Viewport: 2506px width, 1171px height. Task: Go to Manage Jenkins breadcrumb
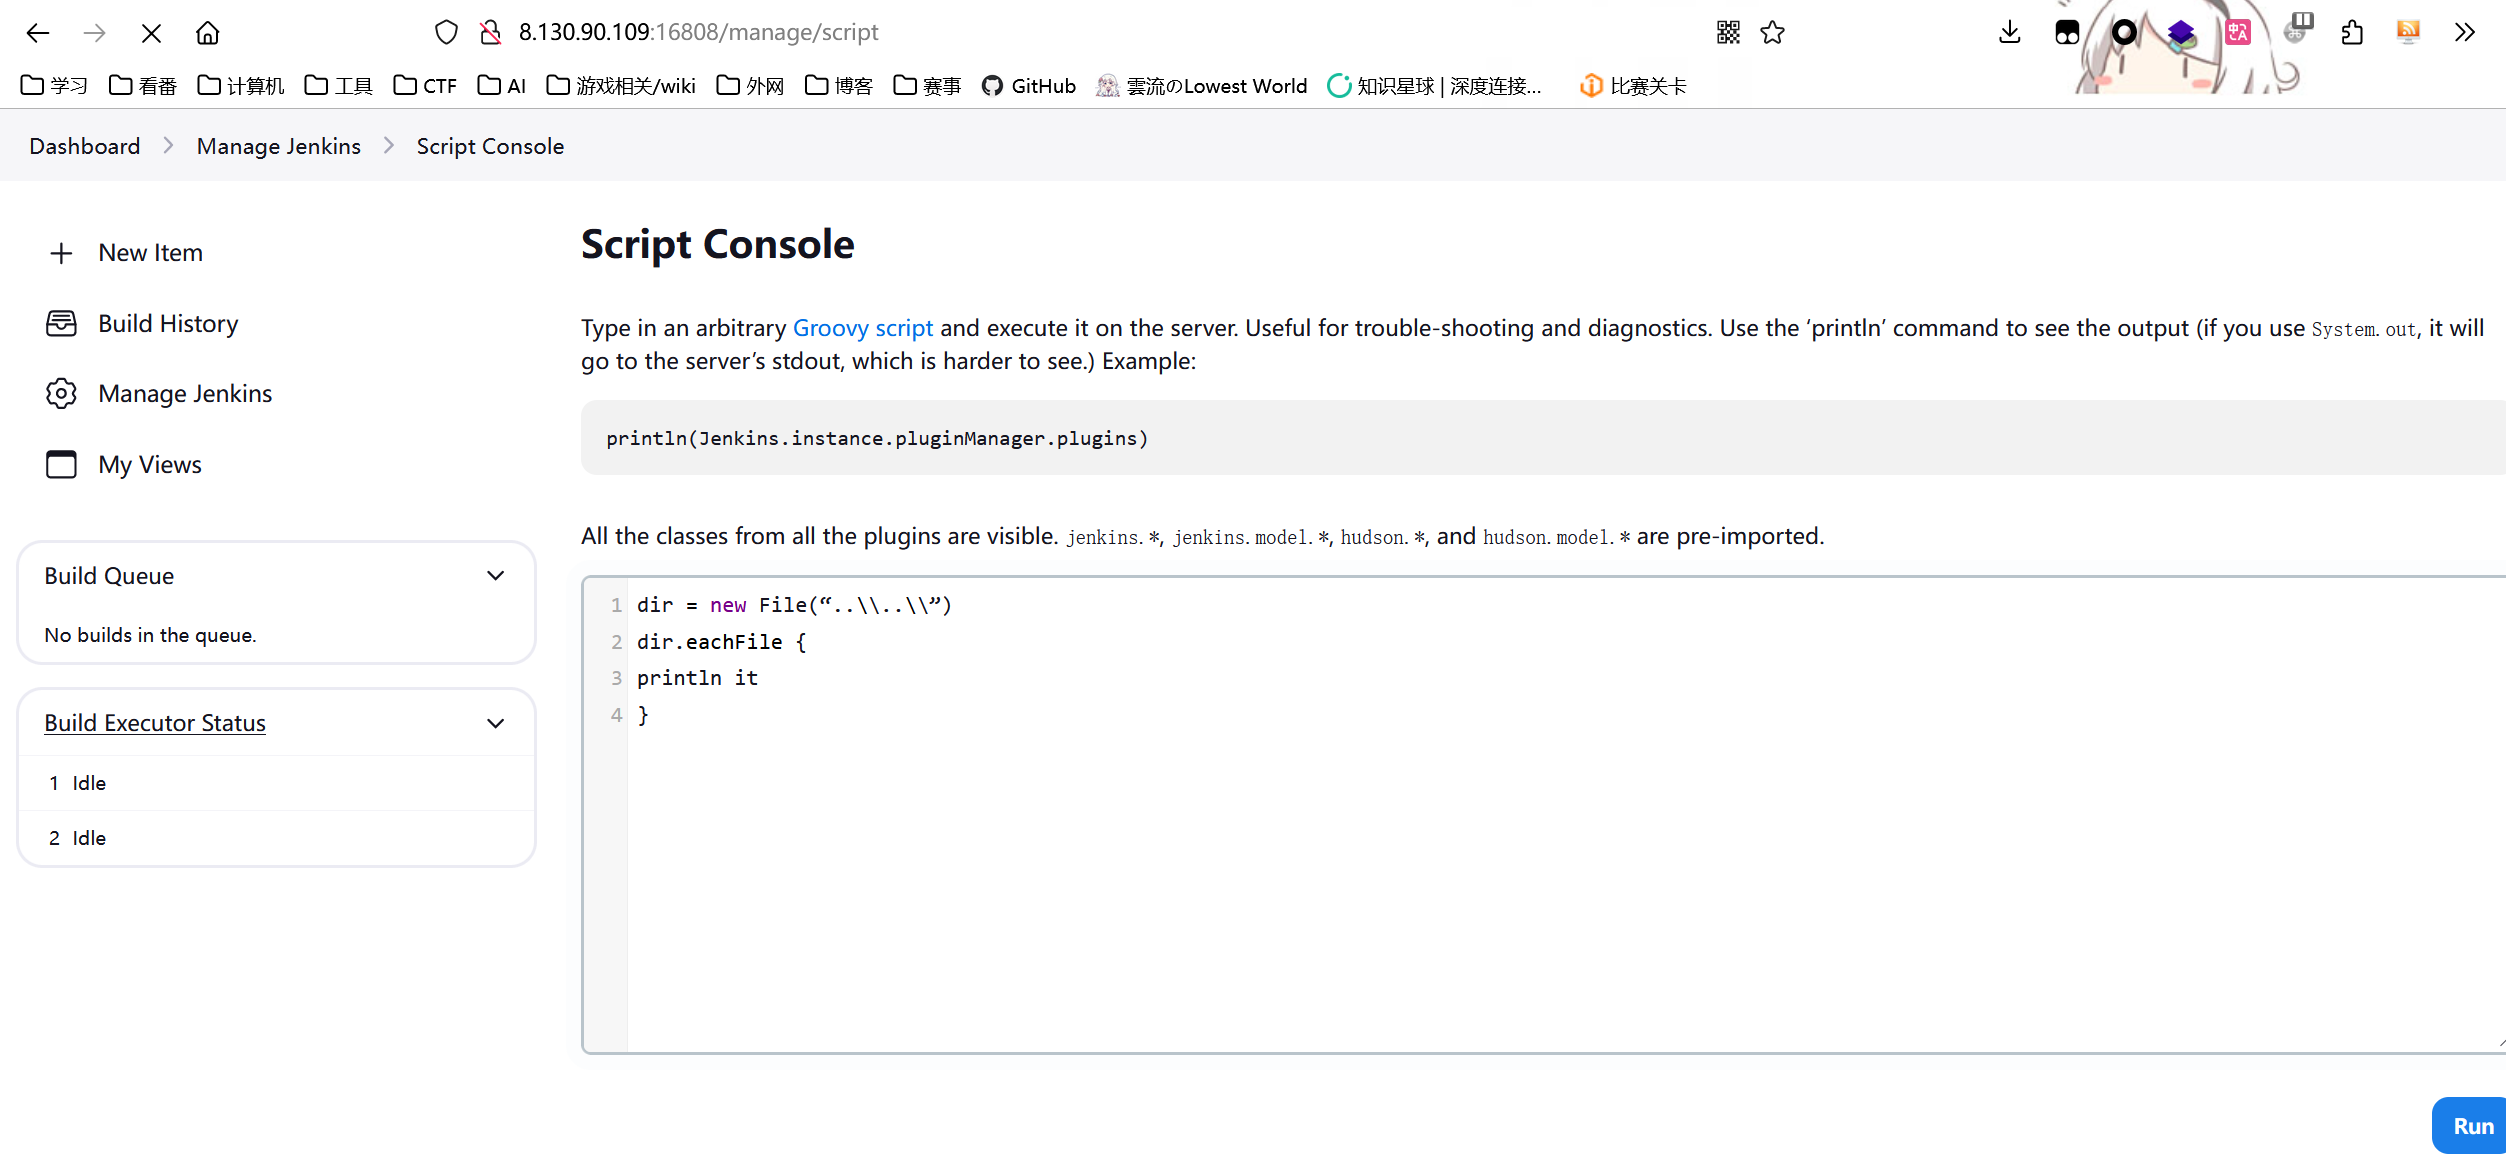pyautogui.click(x=279, y=146)
